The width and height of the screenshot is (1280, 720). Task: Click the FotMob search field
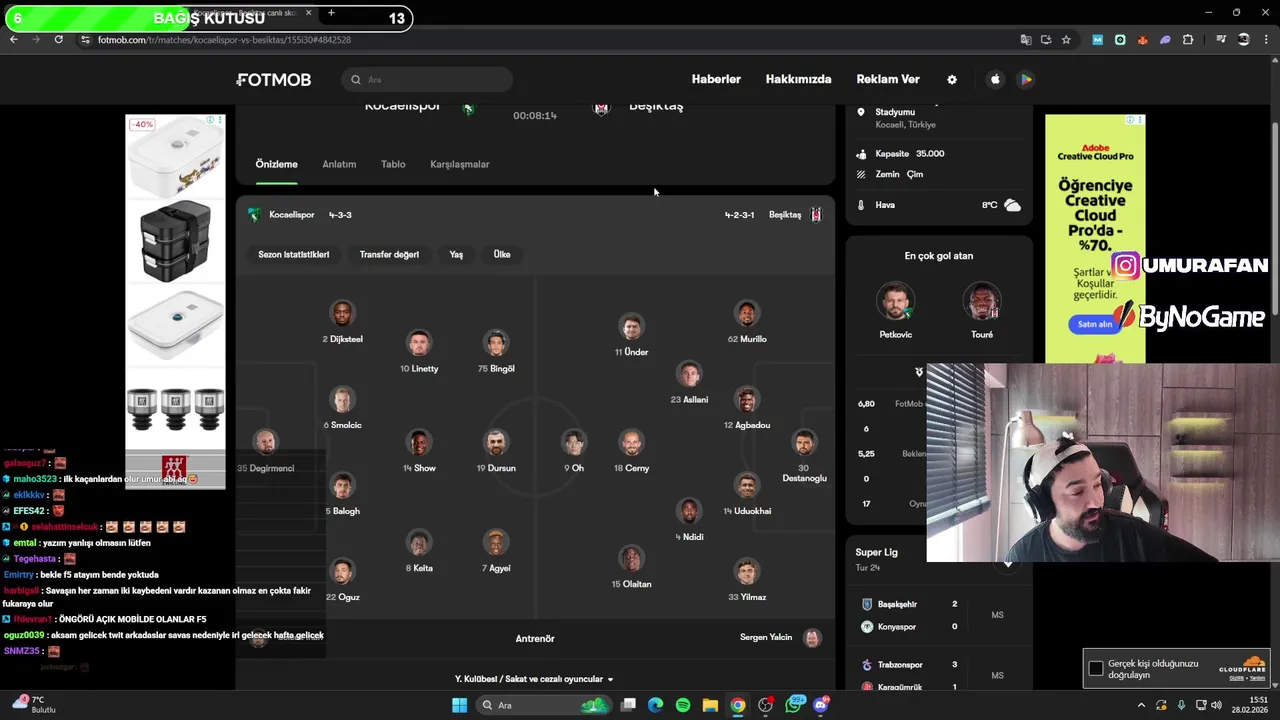point(427,79)
